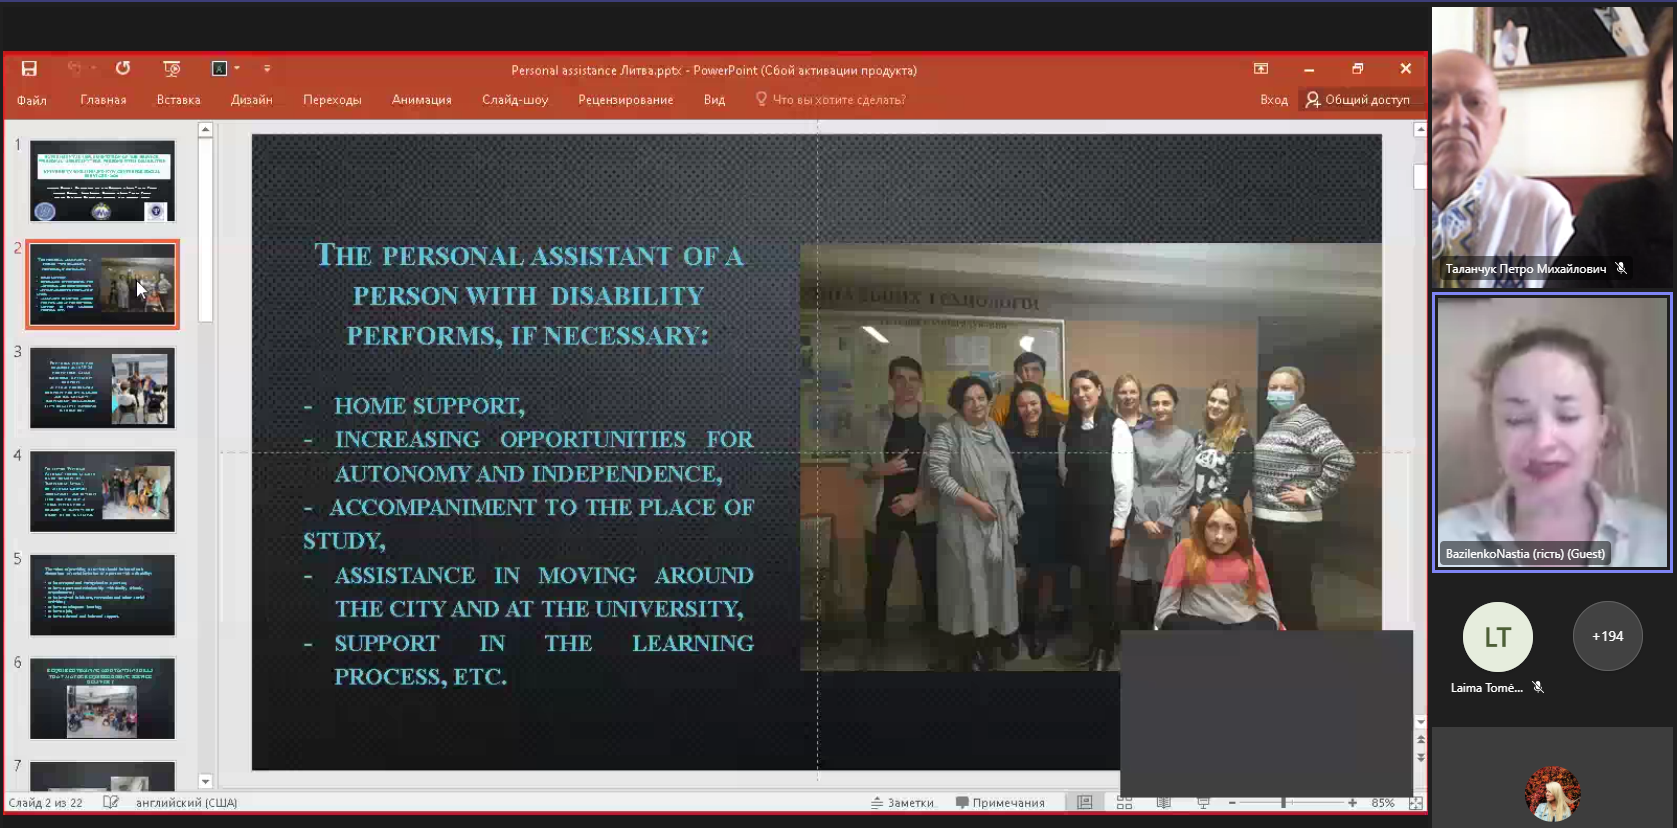Toggle Заметки notes pane
Image resolution: width=1677 pixels, height=828 pixels.
[902, 803]
